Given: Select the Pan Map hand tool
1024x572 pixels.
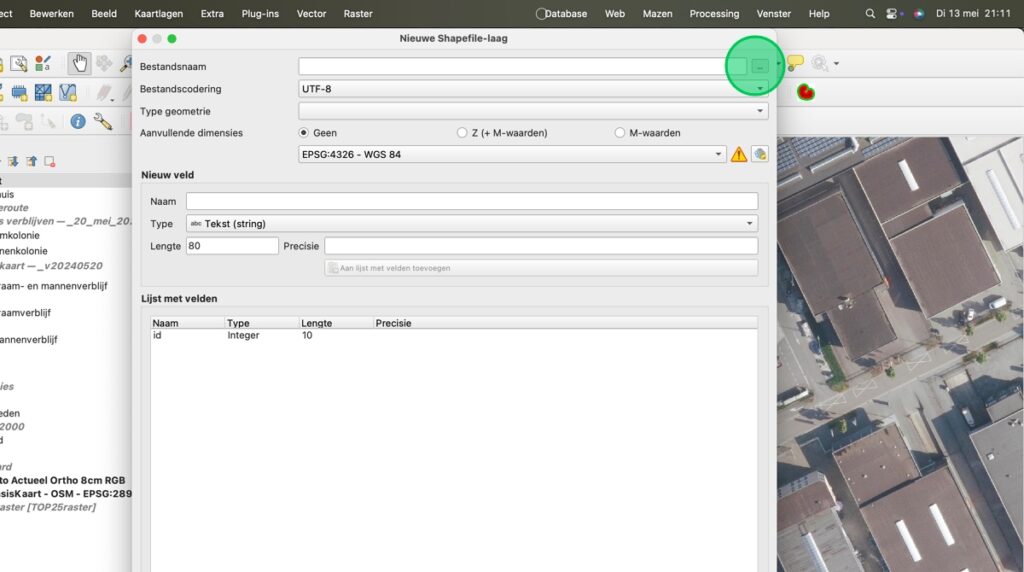Looking at the screenshot, I should pyautogui.click(x=79, y=64).
